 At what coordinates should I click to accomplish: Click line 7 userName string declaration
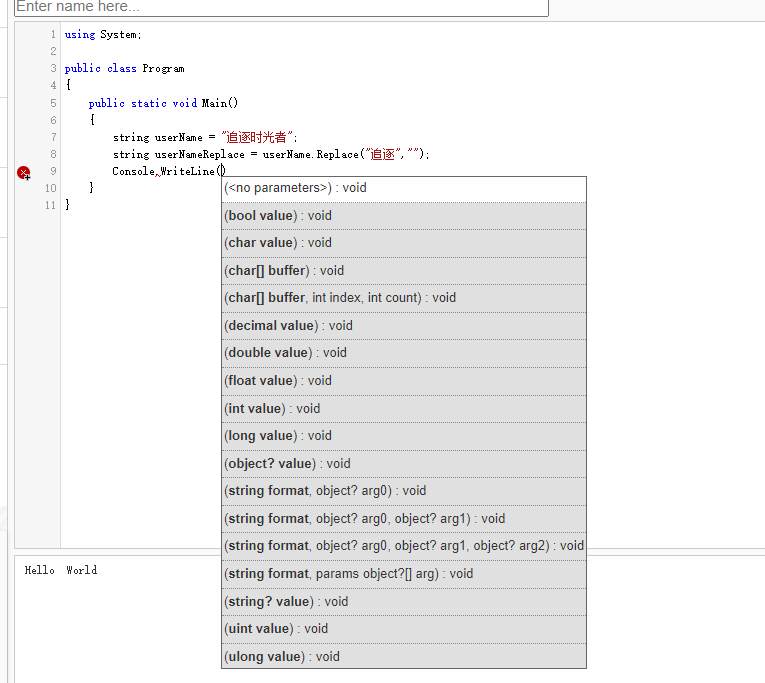[x=205, y=137]
